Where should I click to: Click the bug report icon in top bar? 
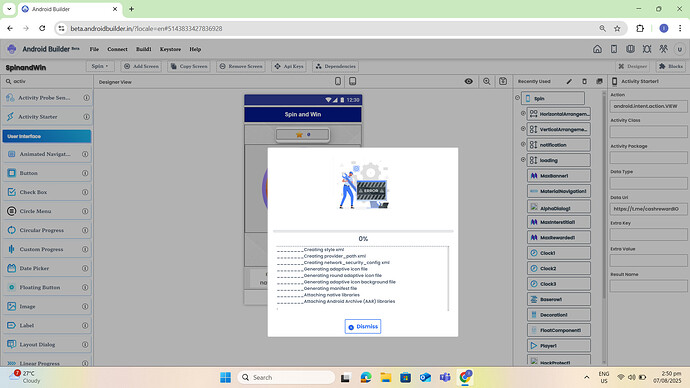647,49
